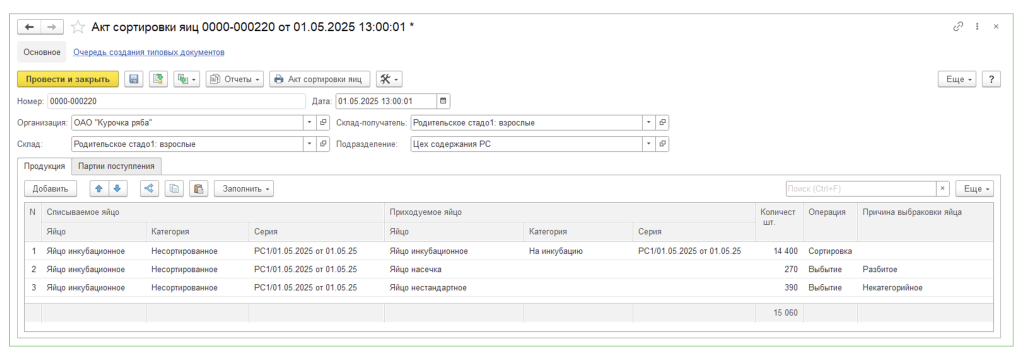Print Акт сортировки яиц
The height and width of the screenshot is (361, 1024).
[x=320, y=79]
